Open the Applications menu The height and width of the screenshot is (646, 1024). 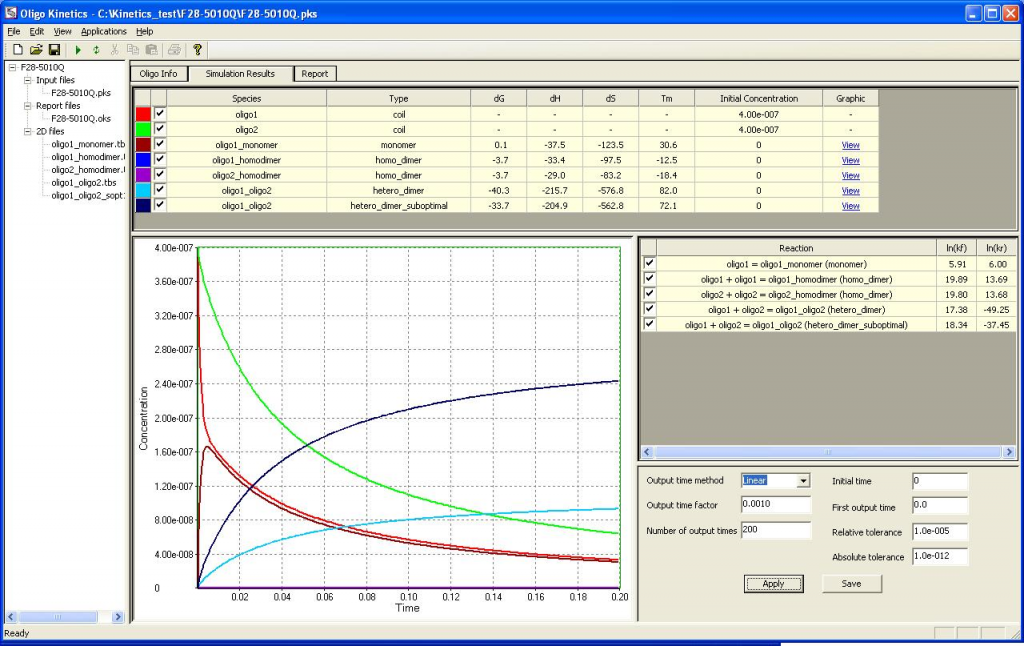tap(103, 31)
